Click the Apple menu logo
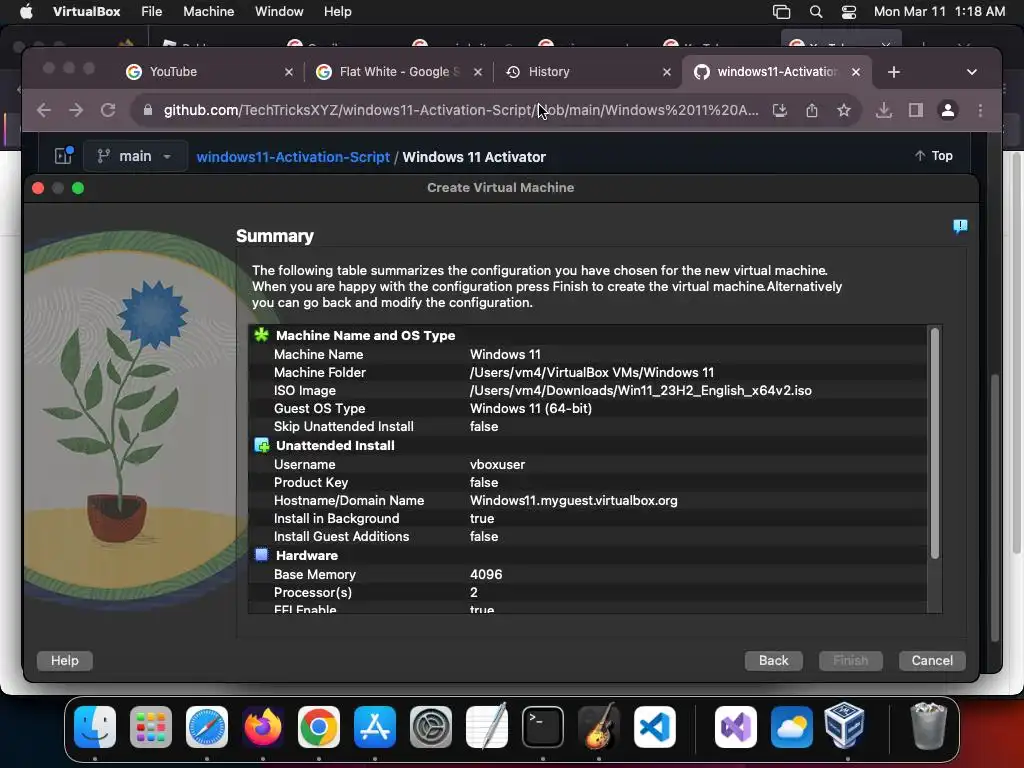Viewport: 1024px width, 768px height. pos(26,12)
